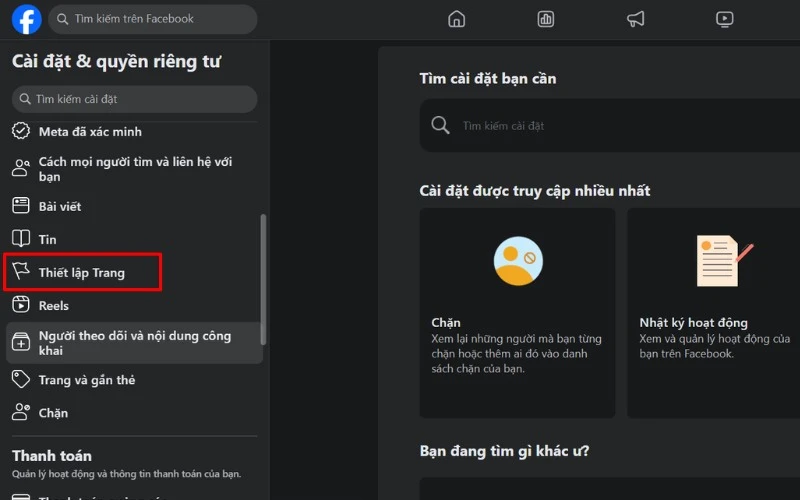Open Tin settings
The width and height of the screenshot is (800, 500).
pos(135,239)
